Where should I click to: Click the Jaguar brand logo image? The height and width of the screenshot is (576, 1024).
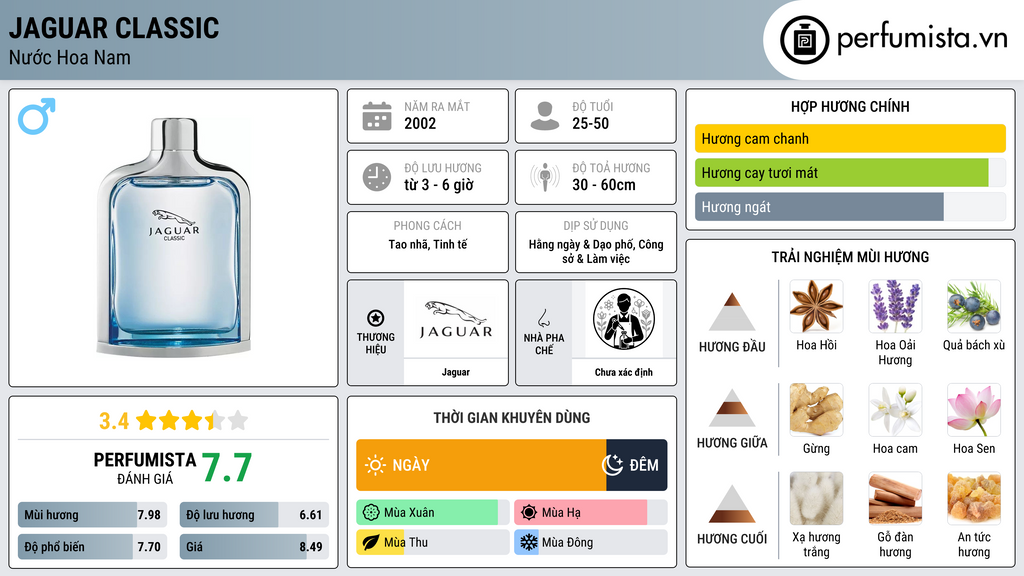tap(456, 319)
